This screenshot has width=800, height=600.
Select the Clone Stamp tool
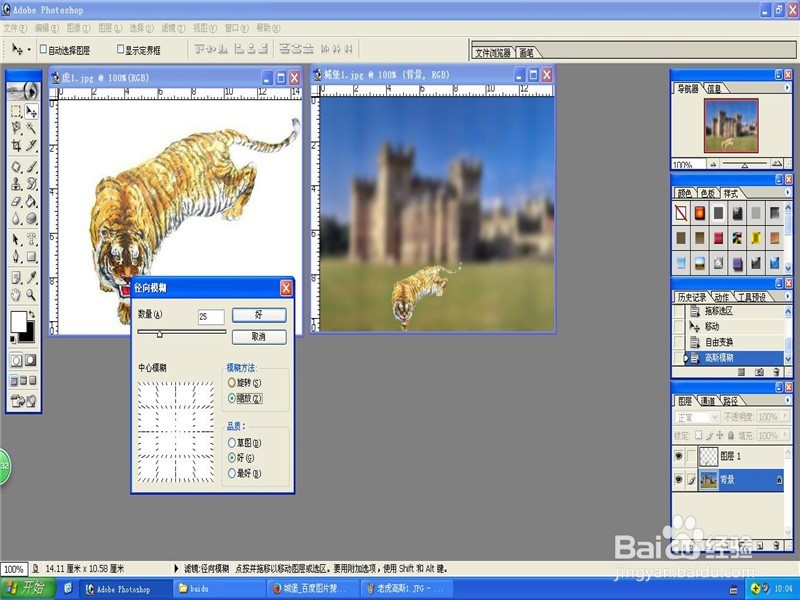coord(16,184)
